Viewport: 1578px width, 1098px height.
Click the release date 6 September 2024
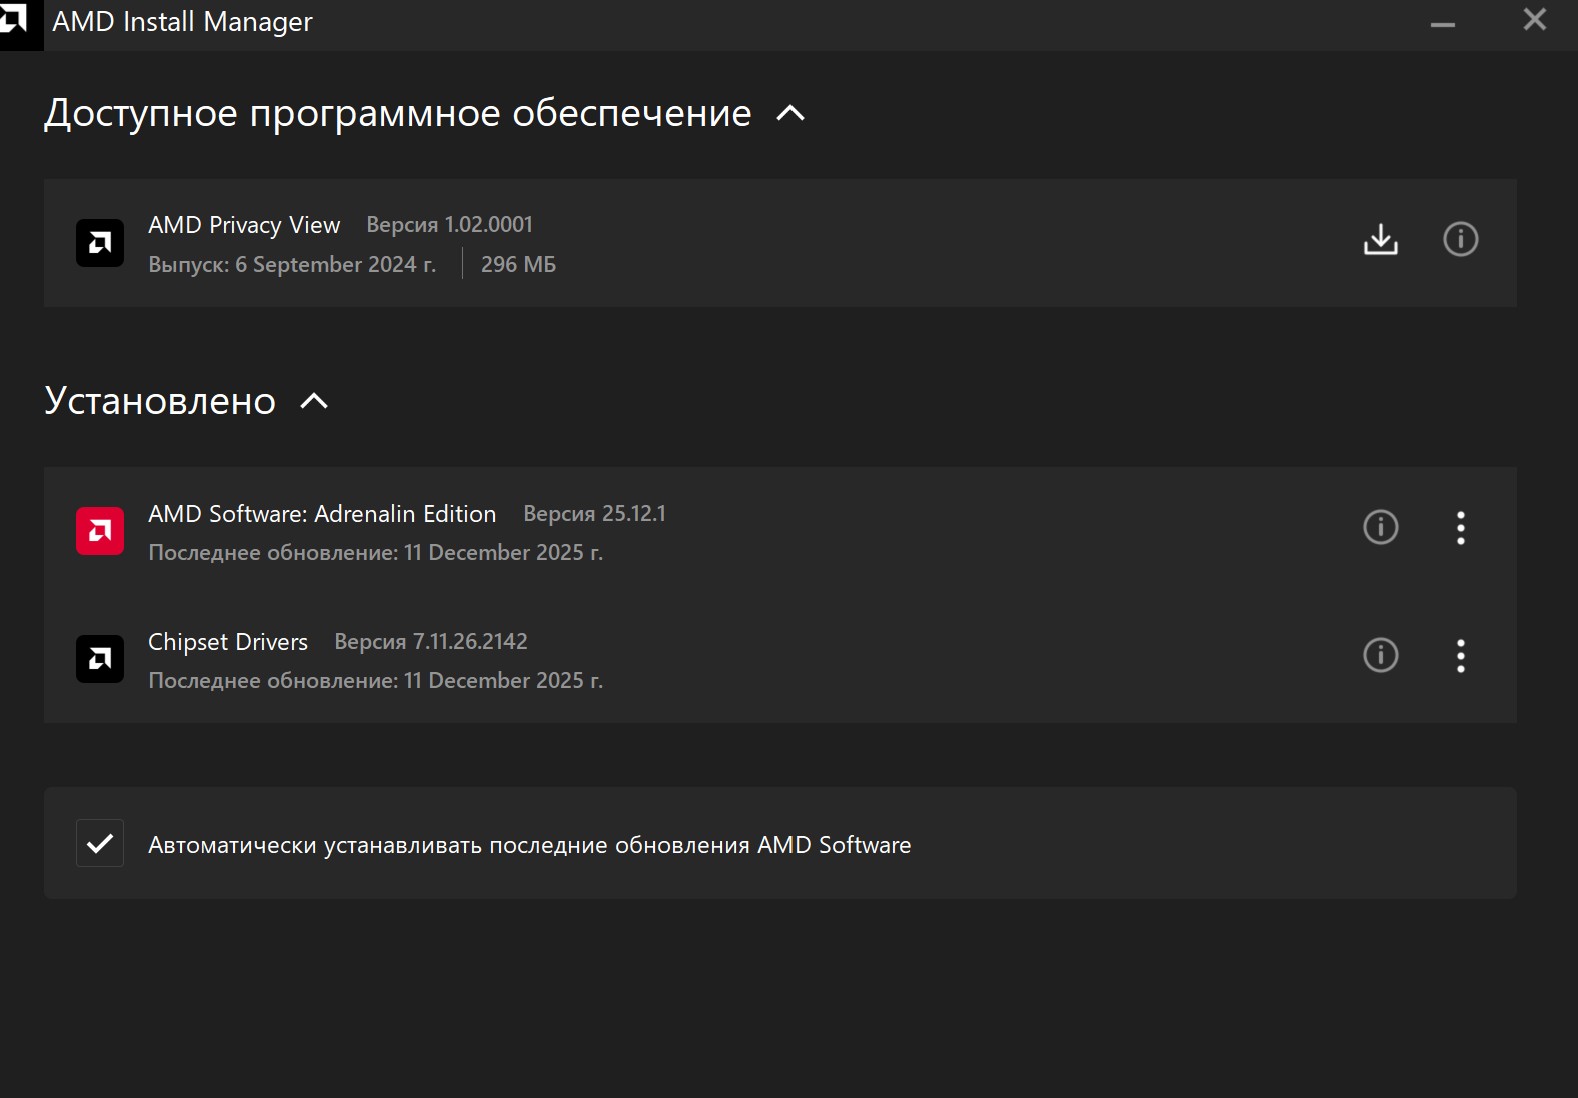coord(292,264)
